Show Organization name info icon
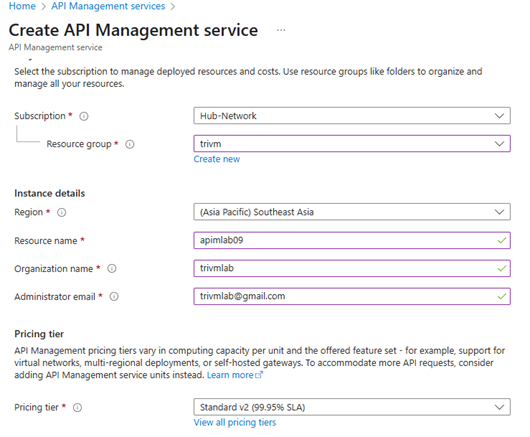Viewport: 530px width, 437px height. click(x=112, y=269)
